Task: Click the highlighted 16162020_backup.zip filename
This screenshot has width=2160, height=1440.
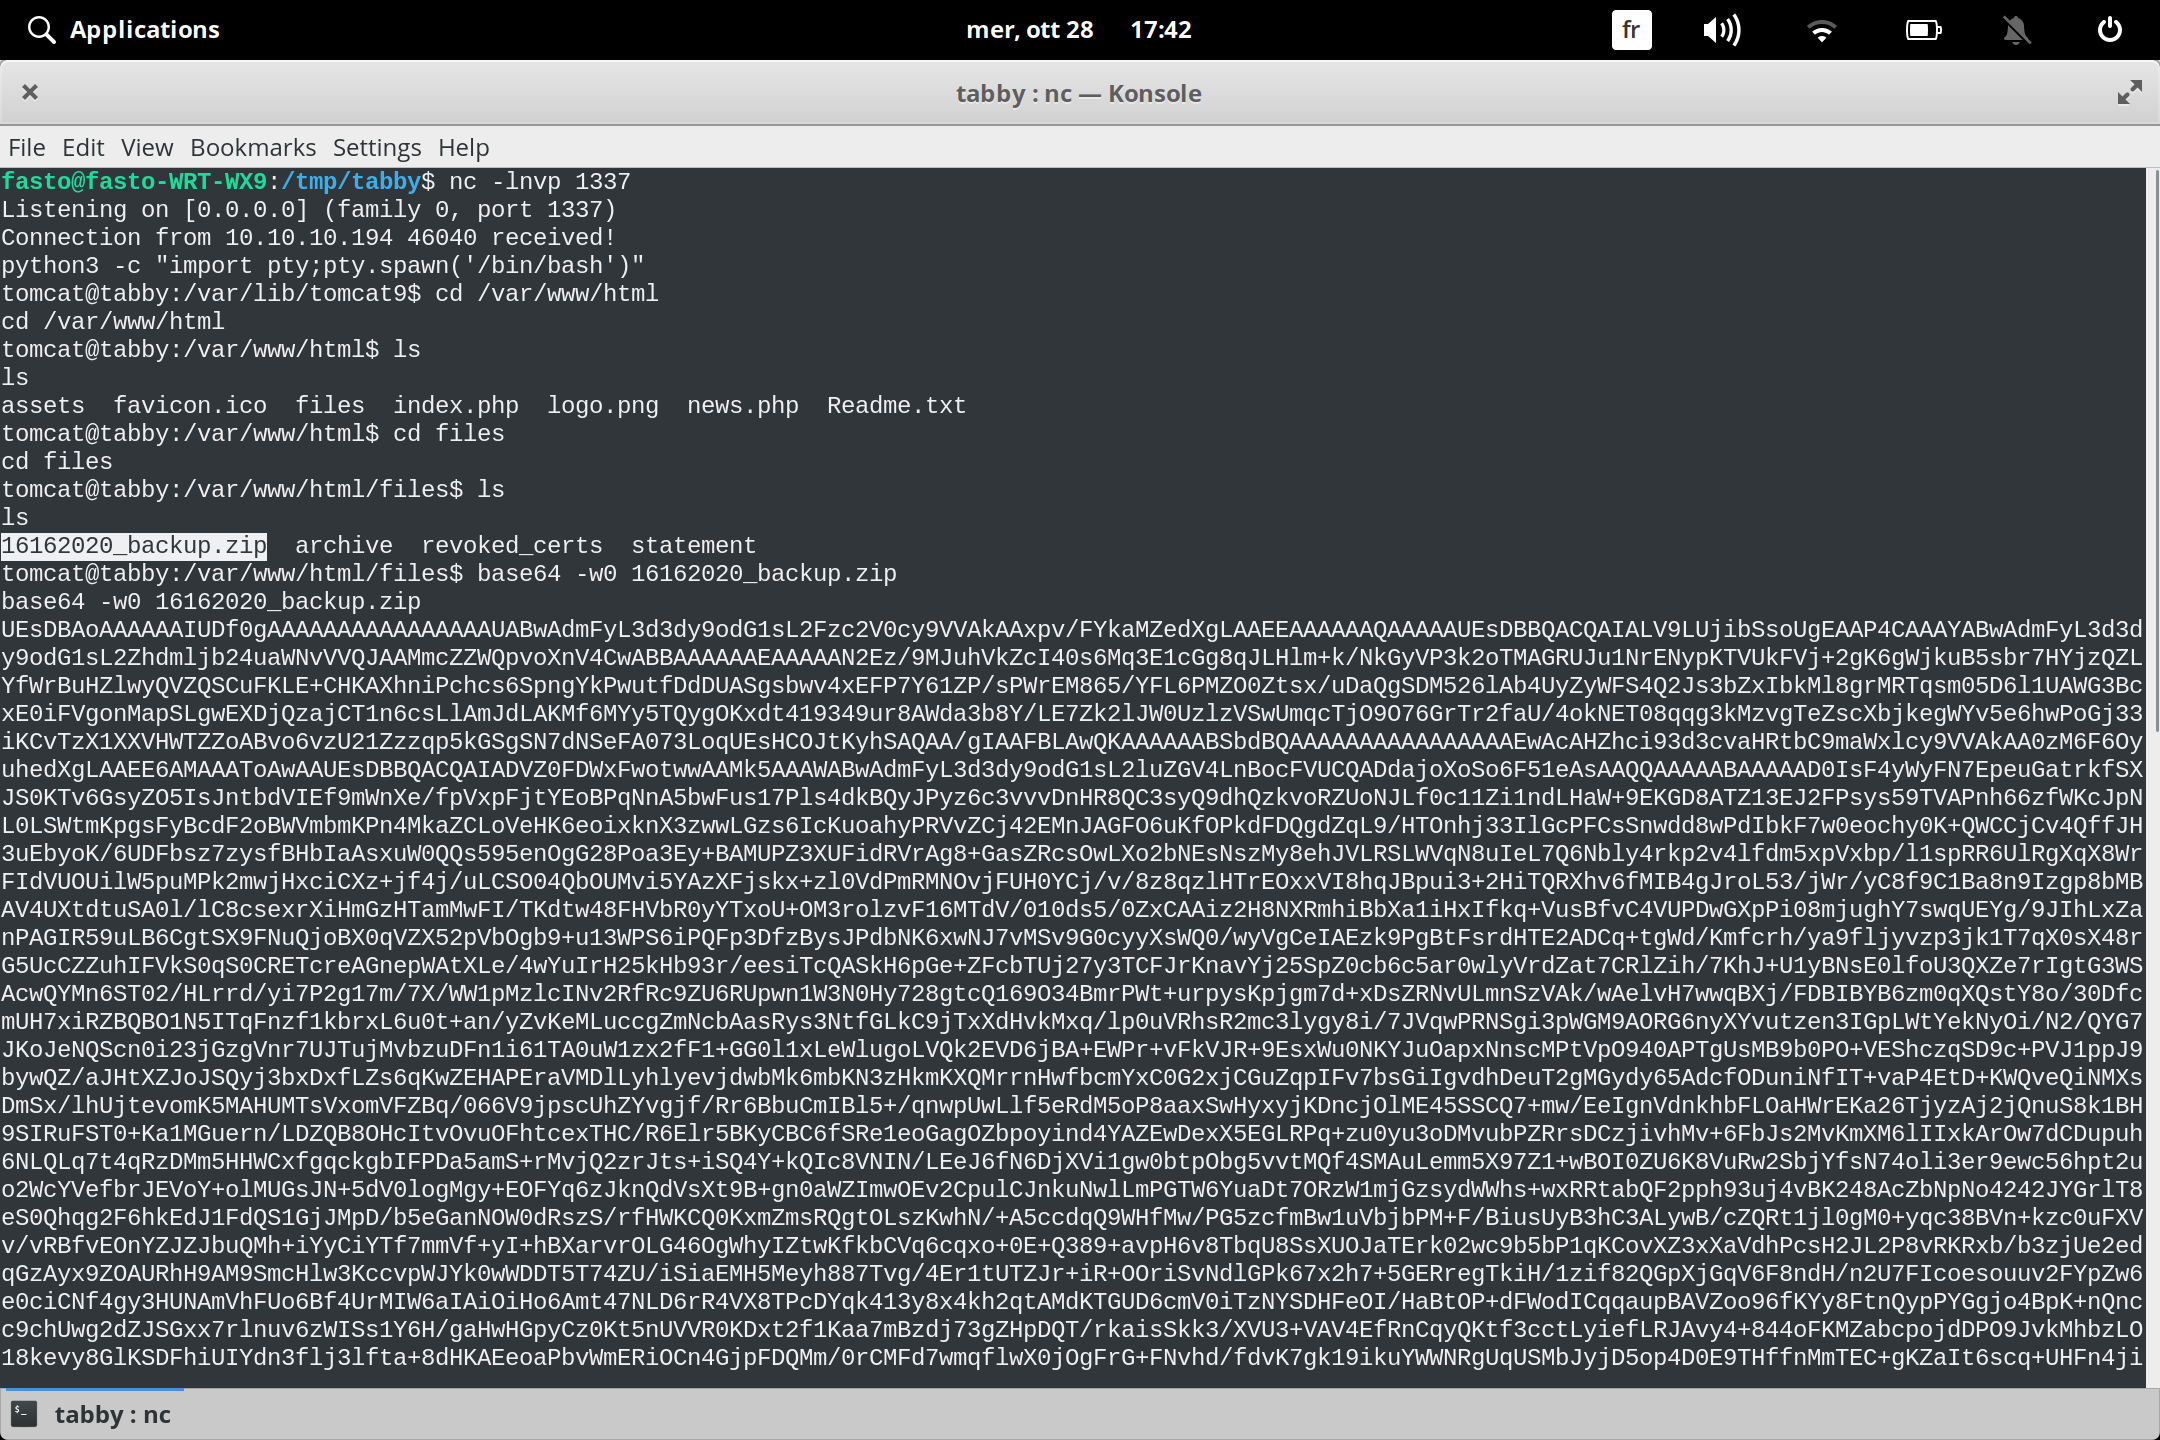Action: click(134, 545)
